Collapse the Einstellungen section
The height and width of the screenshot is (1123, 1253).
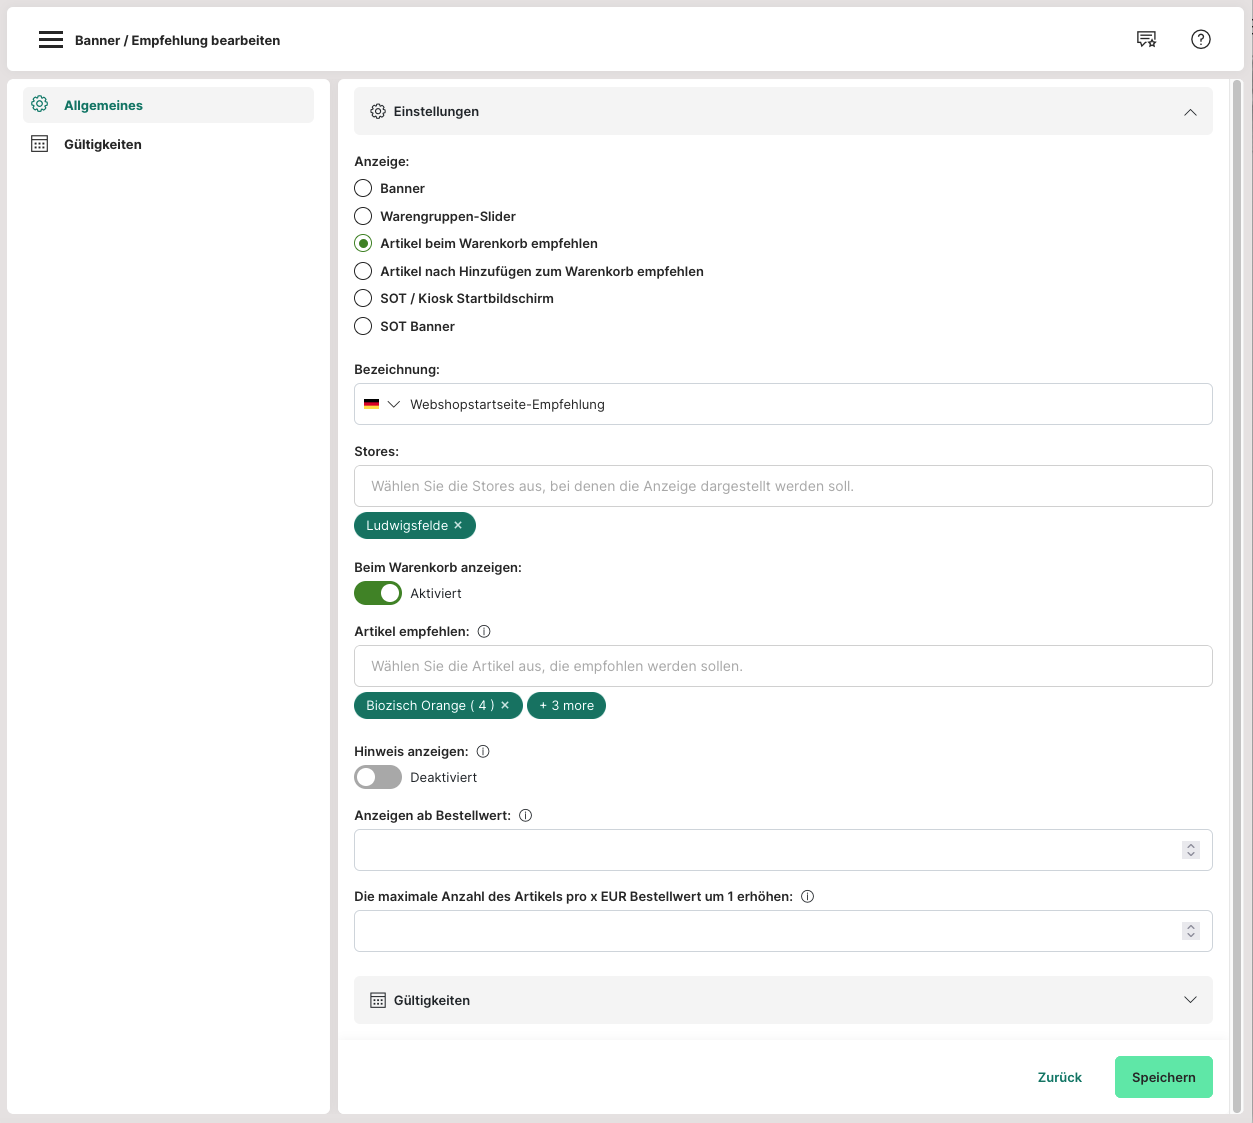tap(1190, 112)
